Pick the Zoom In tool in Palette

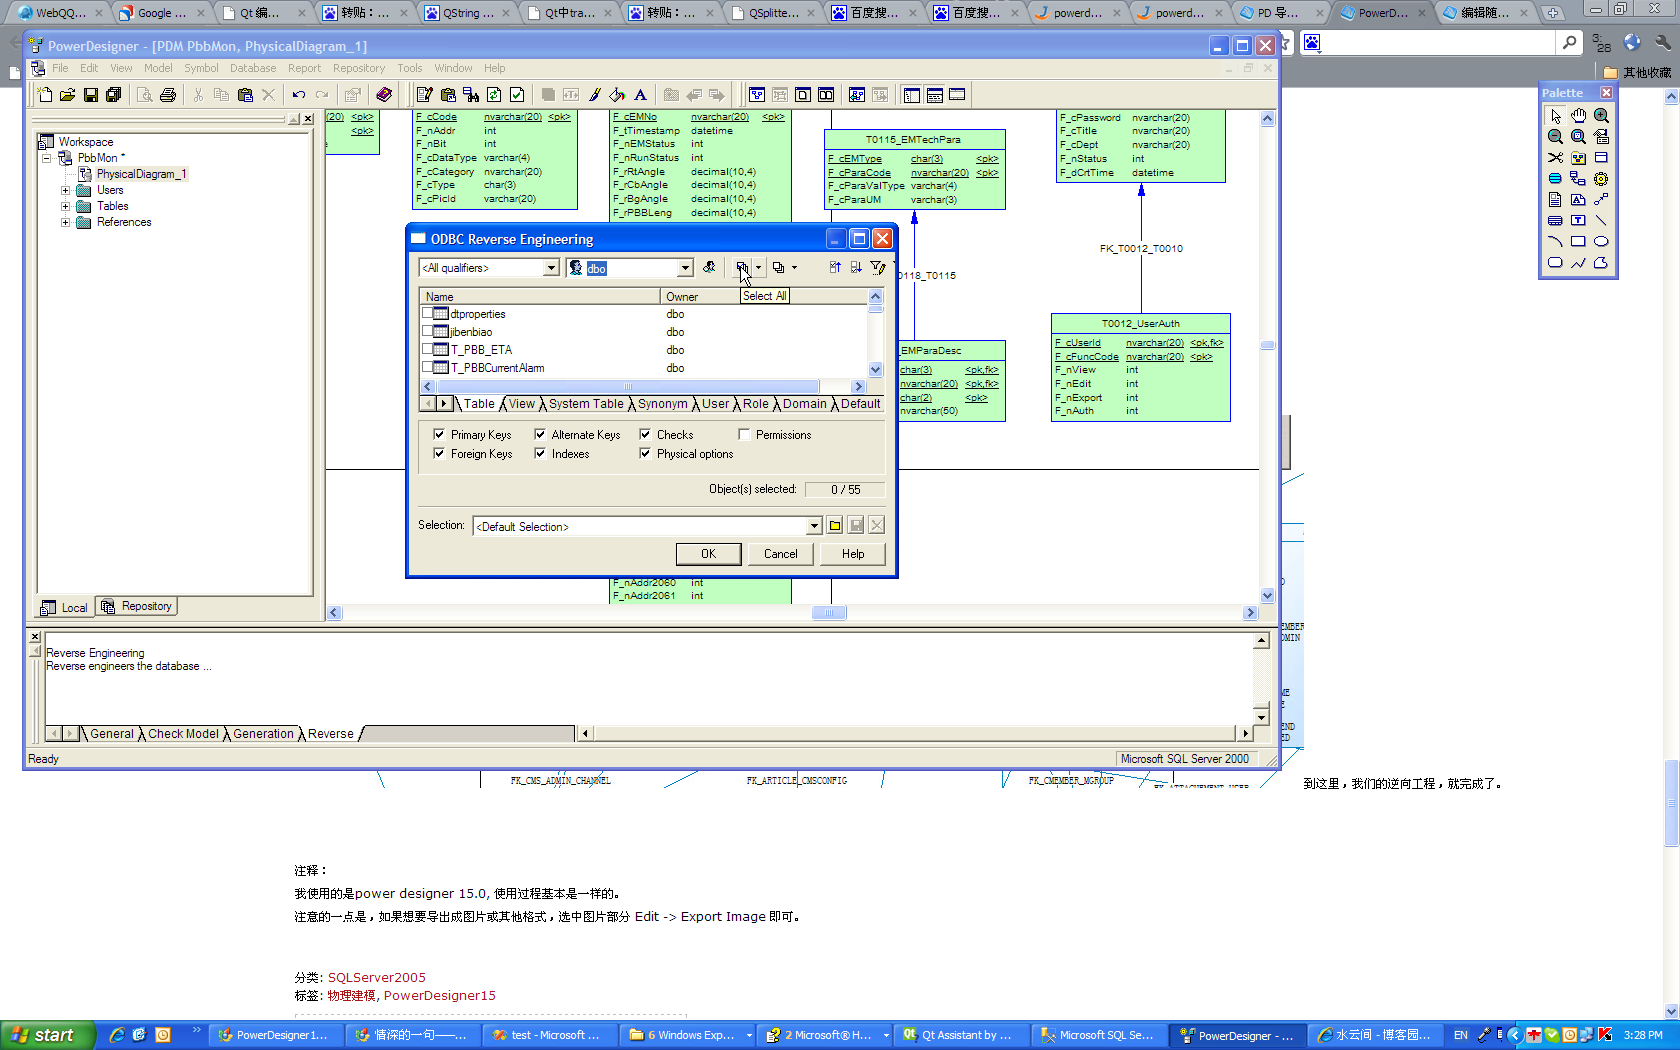(x=1601, y=116)
